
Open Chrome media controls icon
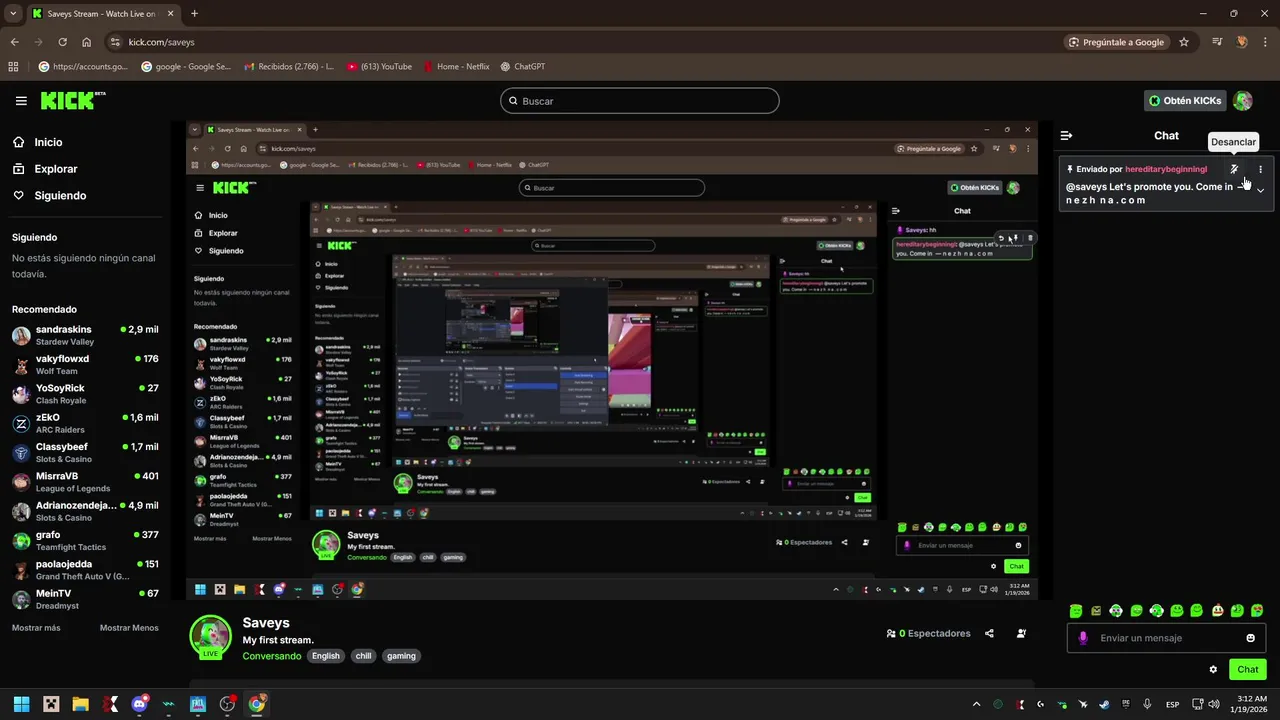tap(1217, 42)
